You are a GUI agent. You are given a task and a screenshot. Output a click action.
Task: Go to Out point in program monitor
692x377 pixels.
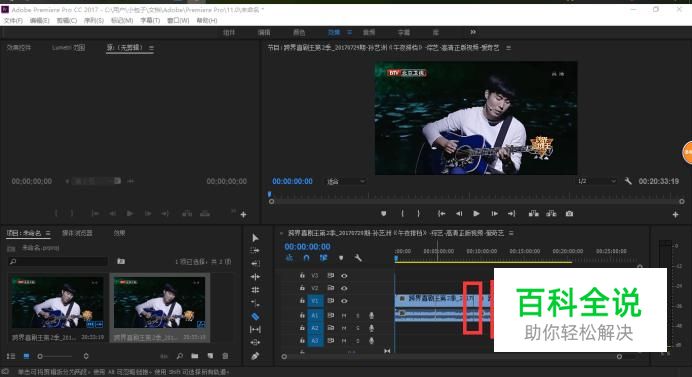coord(511,214)
